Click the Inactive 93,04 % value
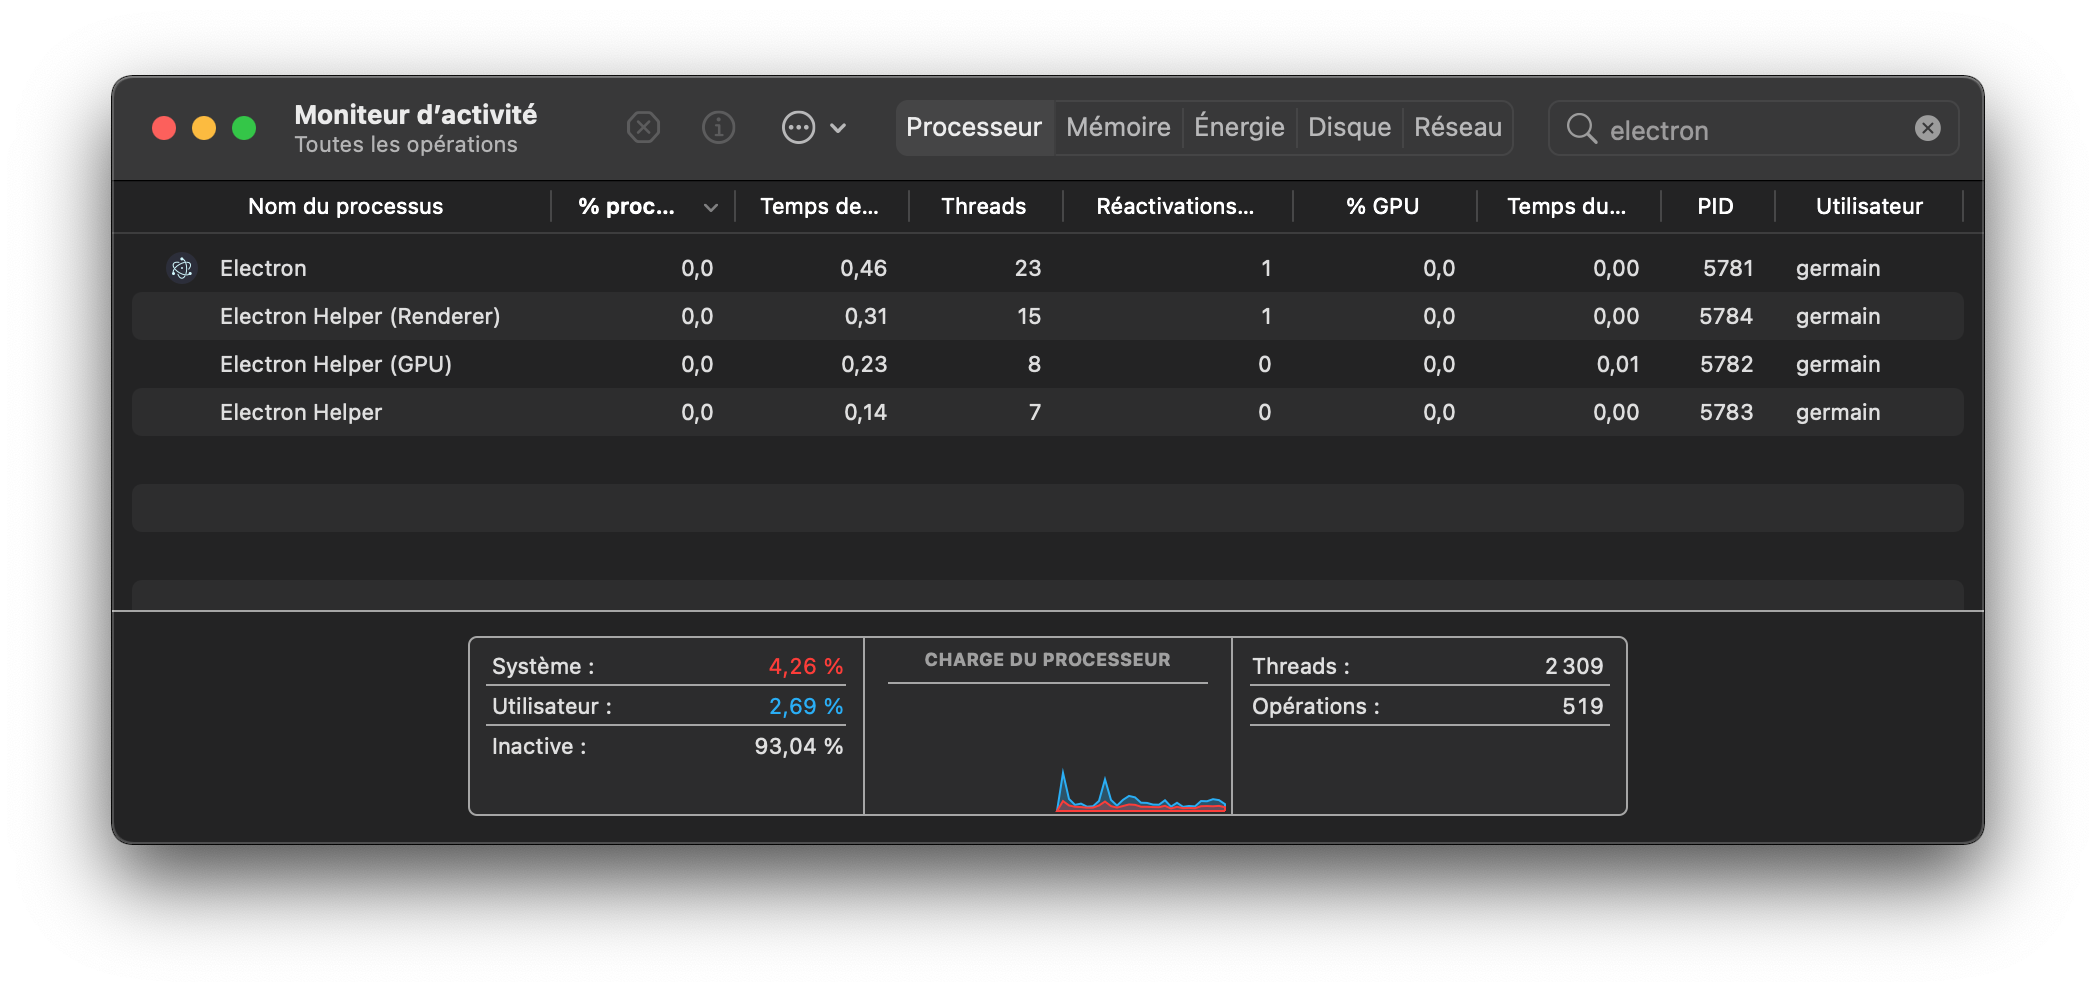Viewport: 2096px width, 992px height. 799,746
